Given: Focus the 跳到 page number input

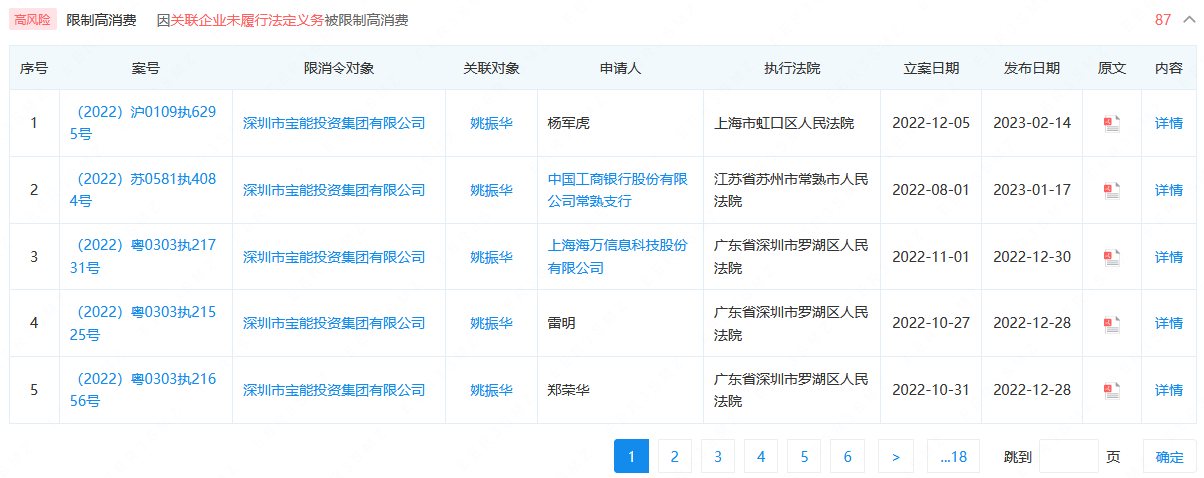Looking at the screenshot, I should click(x=1069, y=456).
